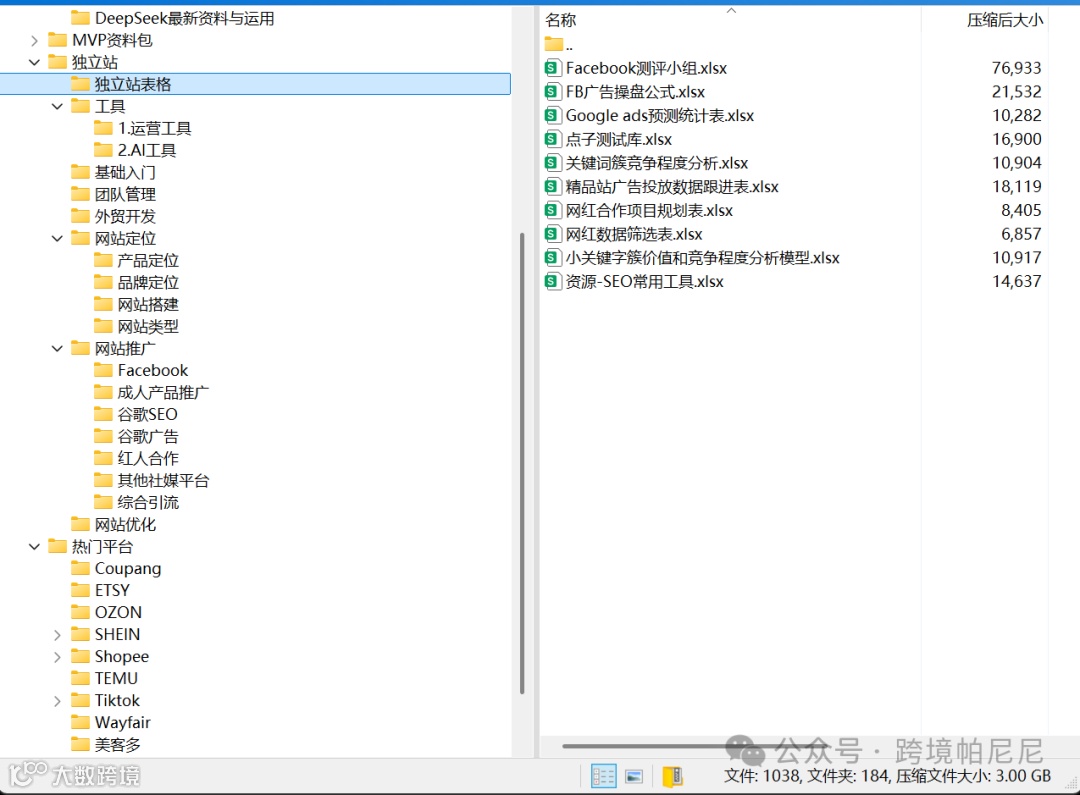Open the parent folder '..' icon
The image size is (1080, 795).
click(553, 44)
